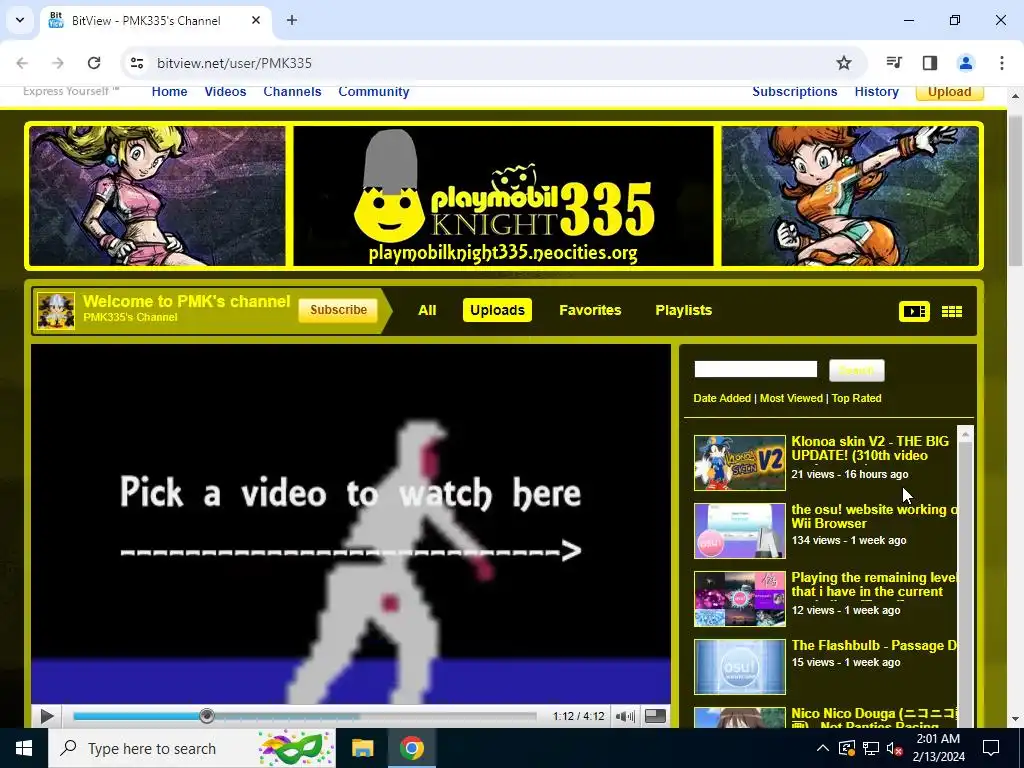Open the taskbar security tray icon

pos(847,748)
